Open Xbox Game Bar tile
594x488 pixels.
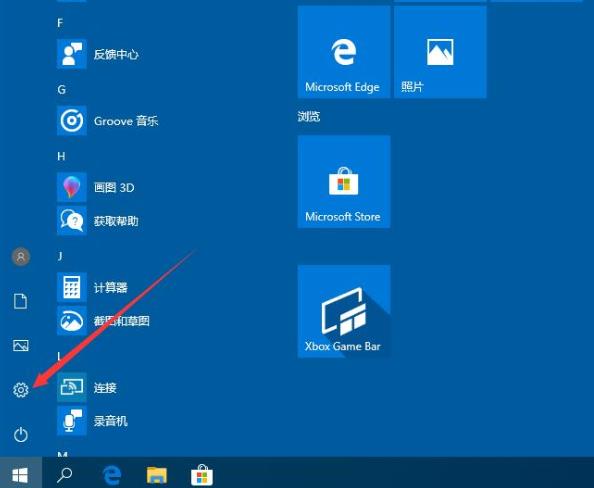[344, 311]
